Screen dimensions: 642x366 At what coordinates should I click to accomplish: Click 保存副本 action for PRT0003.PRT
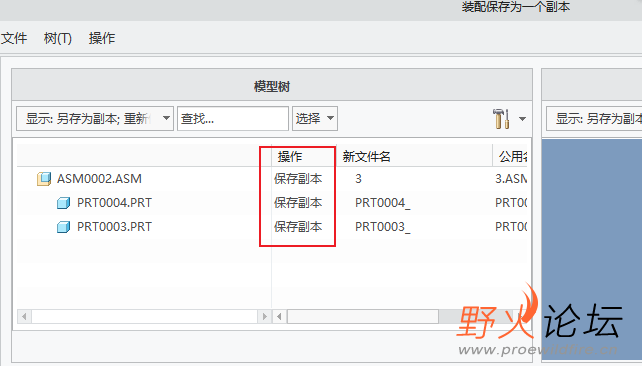tap(298, 227)
